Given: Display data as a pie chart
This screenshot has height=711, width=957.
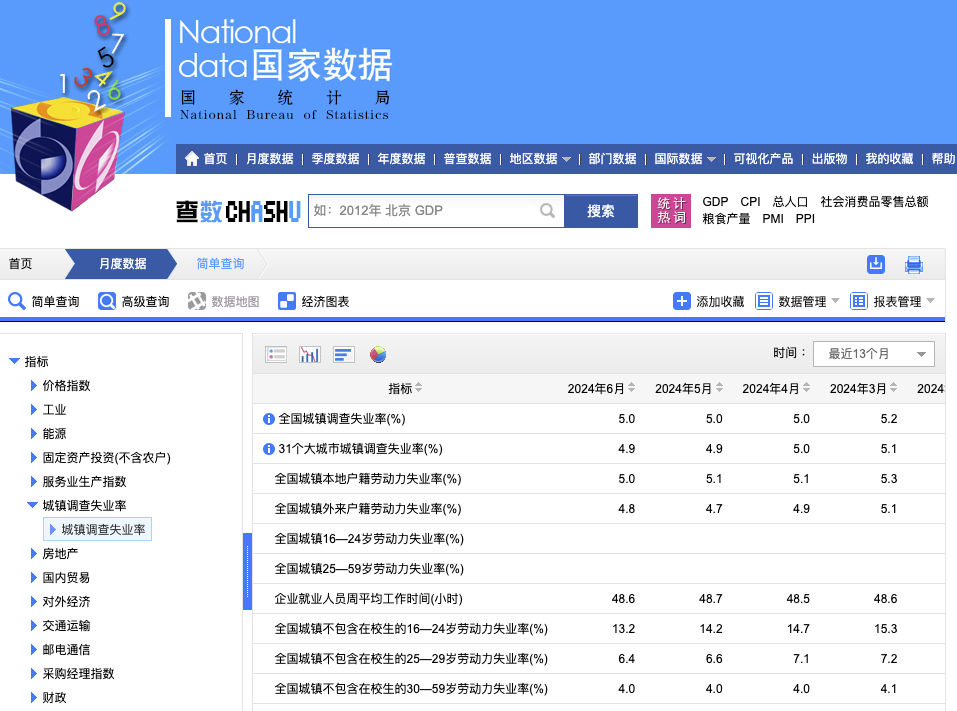Looking at the screenshot, I should pos(377,354).
